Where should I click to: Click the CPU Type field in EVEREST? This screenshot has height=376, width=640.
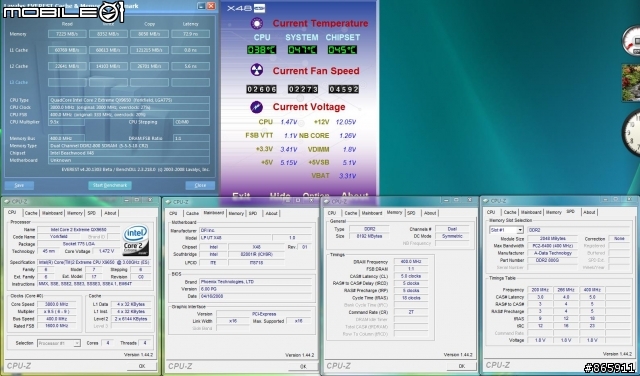pyautogui.click(x=129, y=100)
